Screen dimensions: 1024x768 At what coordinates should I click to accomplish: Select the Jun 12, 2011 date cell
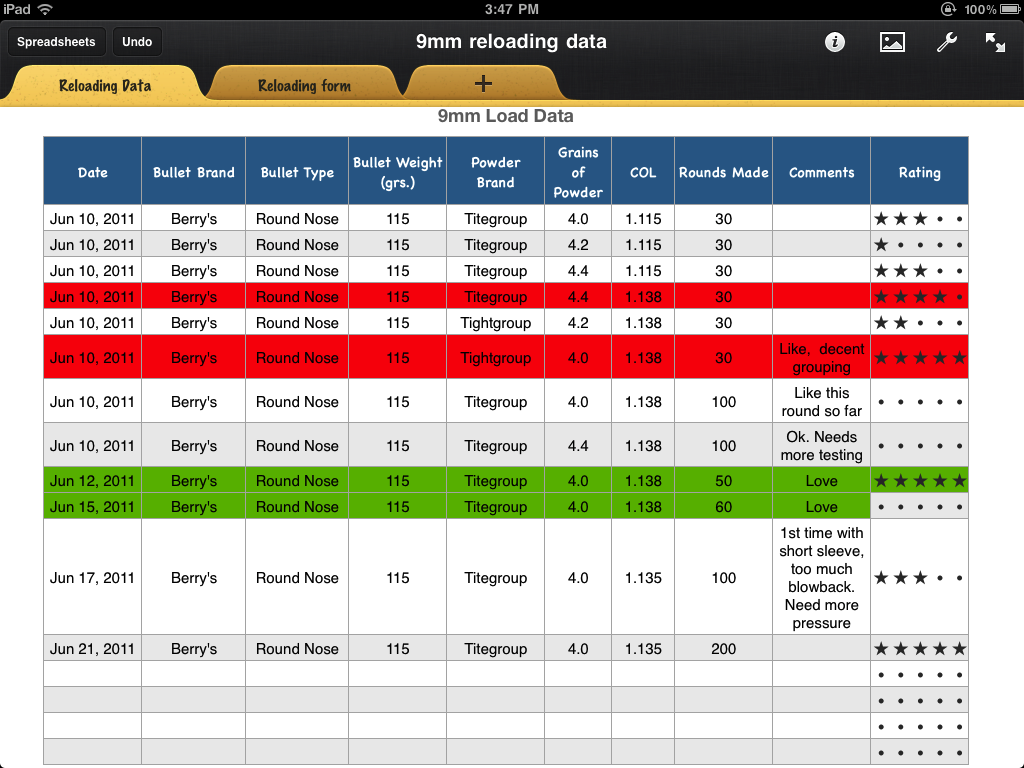coord(93,481)
